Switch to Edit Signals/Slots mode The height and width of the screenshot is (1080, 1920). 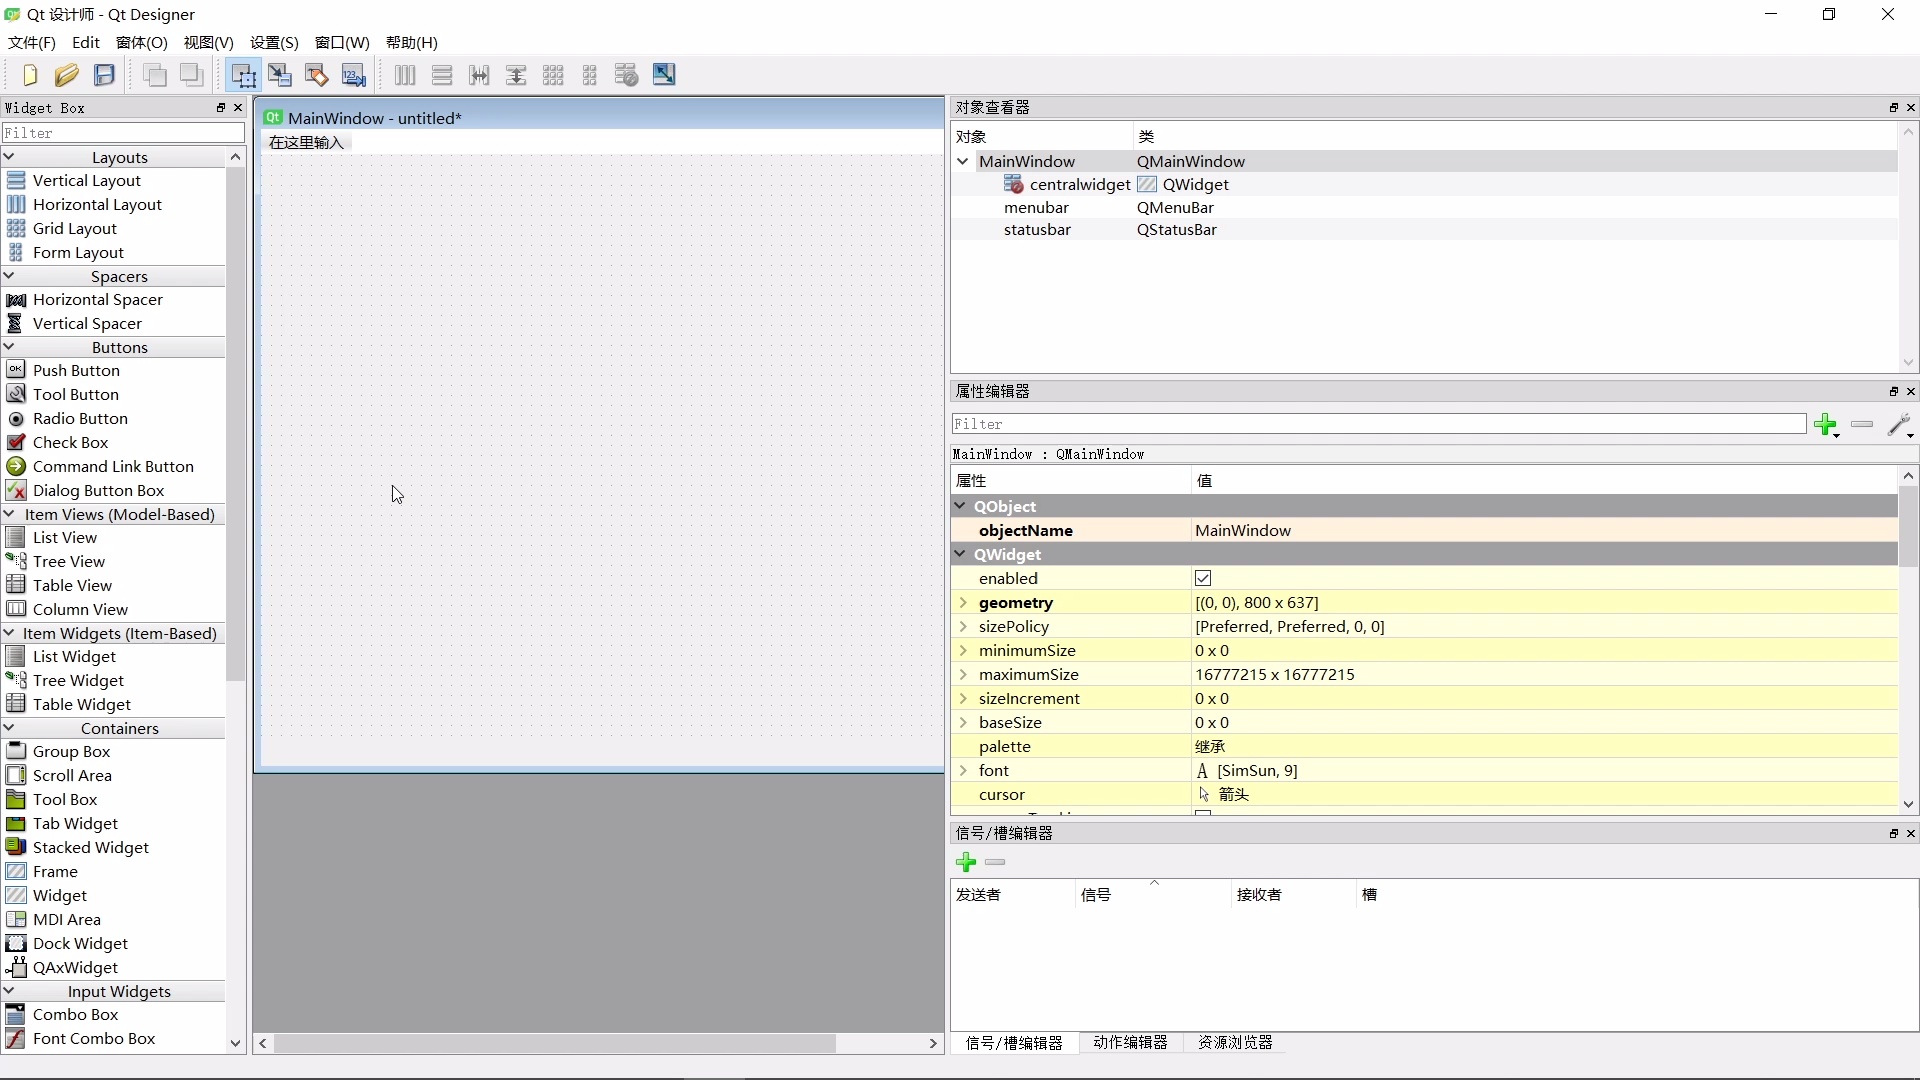pos(281,75)
